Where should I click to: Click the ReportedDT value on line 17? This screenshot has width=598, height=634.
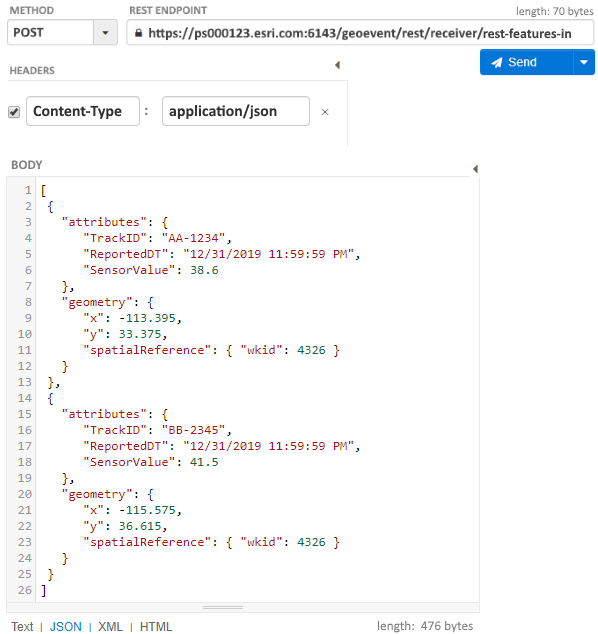click(x=268, y=446)
